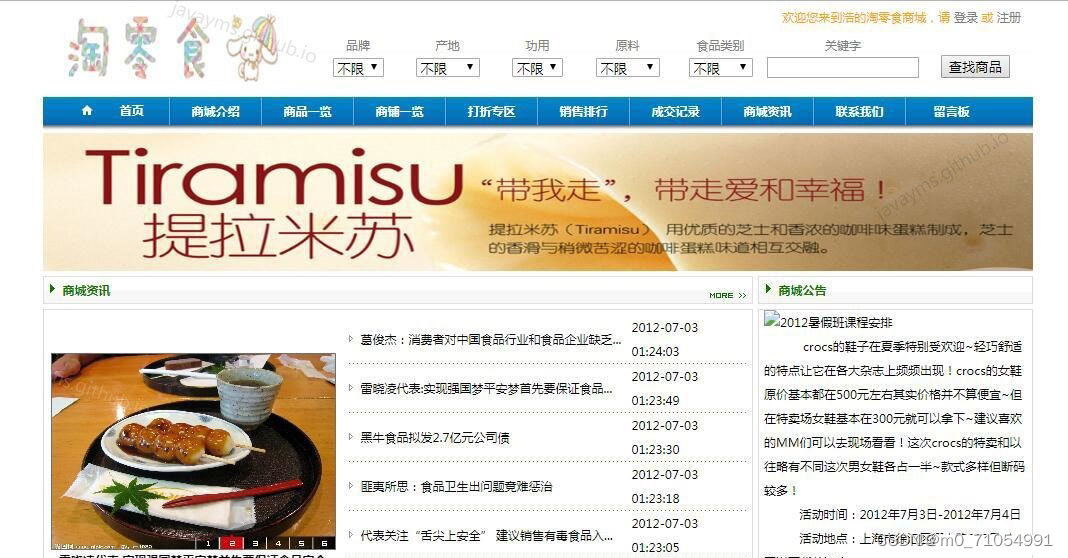Open the 打折专区 navigation item
This screenshot has width=1068, height=558.
pos(491,111)
